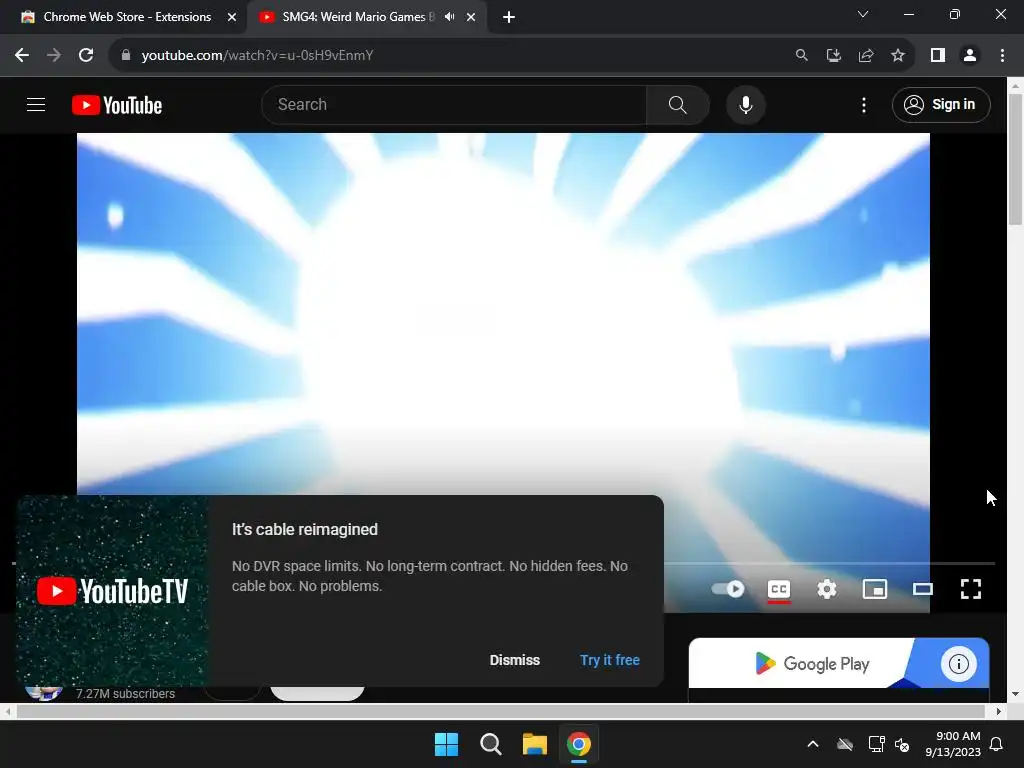Close the Chrome Web Store tab
This screenshot has width=1024, height=768.
point(232,17)
